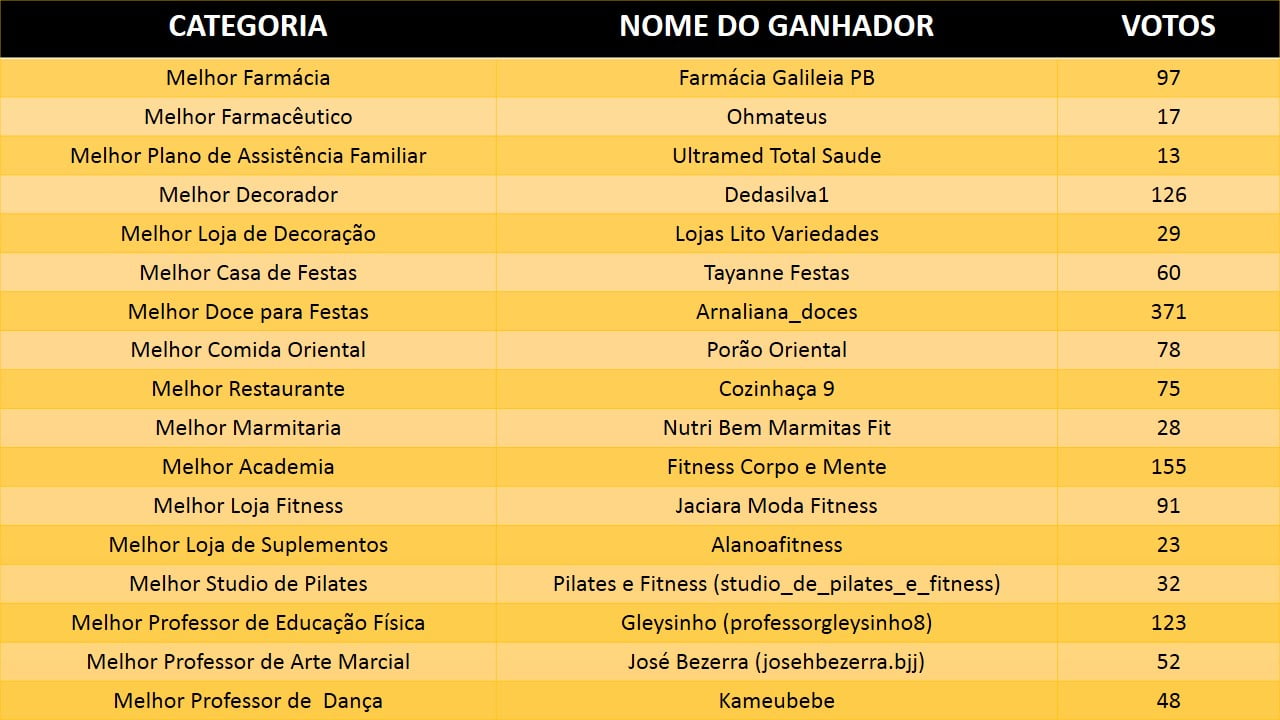This screenshot has width=1280, height=720.
Task: Select Nutri Bem Marmitas Fit
Action: [x=776, y=428]
